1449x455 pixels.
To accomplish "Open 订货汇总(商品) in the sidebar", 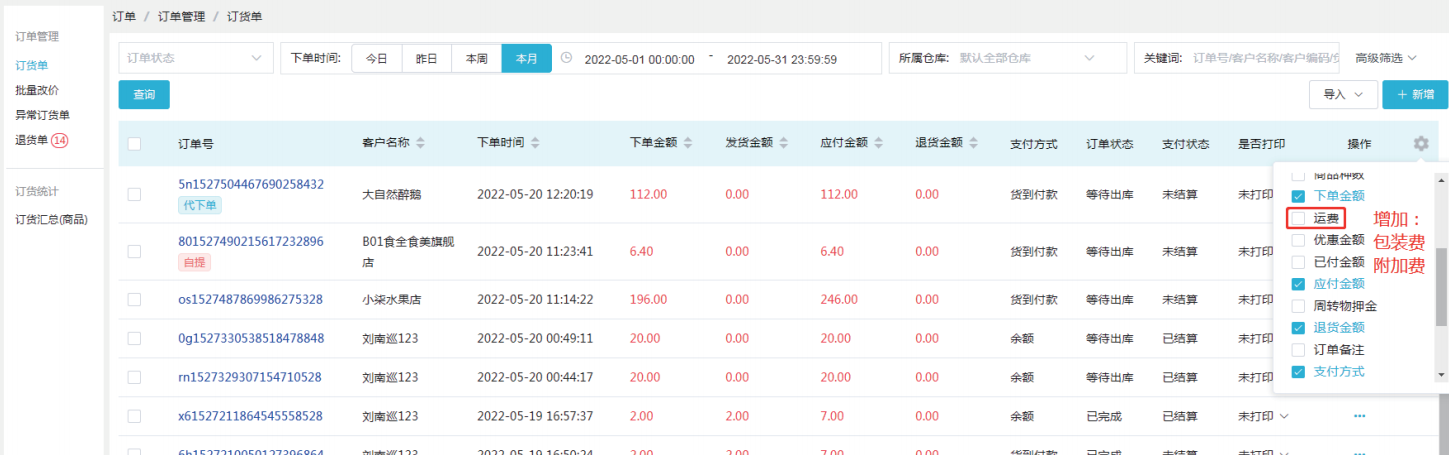I will coord(51,219).
